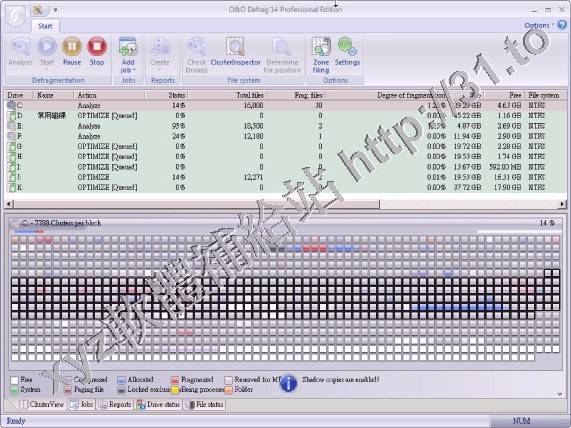This screenshot has width=571, height=428.
Task: Click the Being processed legend swatch
Action: coord(175,390)
